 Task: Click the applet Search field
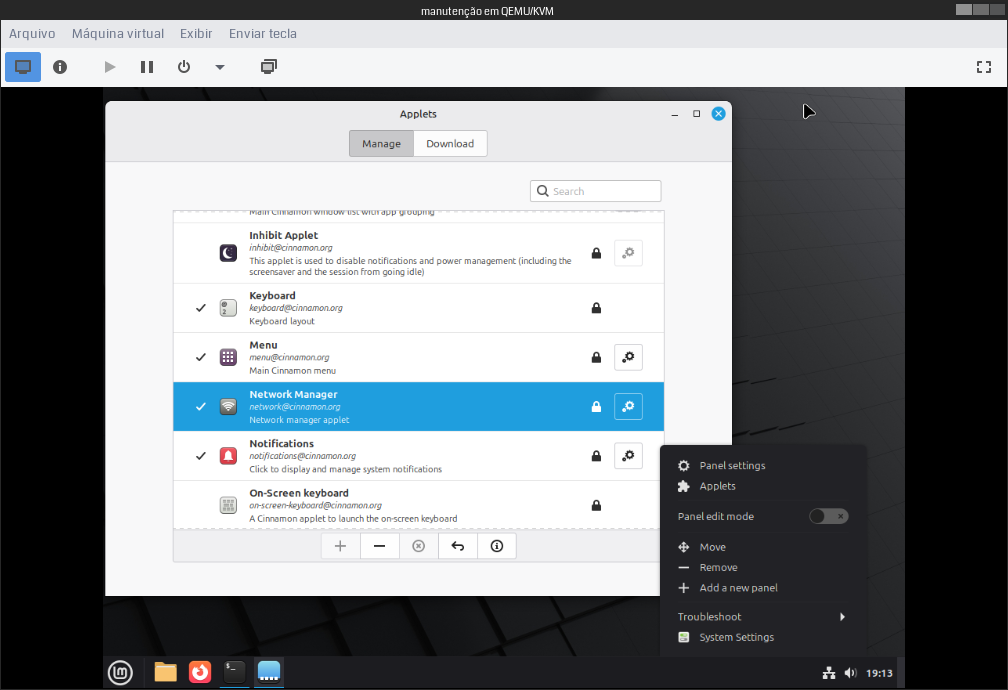[x=596, y=191]
